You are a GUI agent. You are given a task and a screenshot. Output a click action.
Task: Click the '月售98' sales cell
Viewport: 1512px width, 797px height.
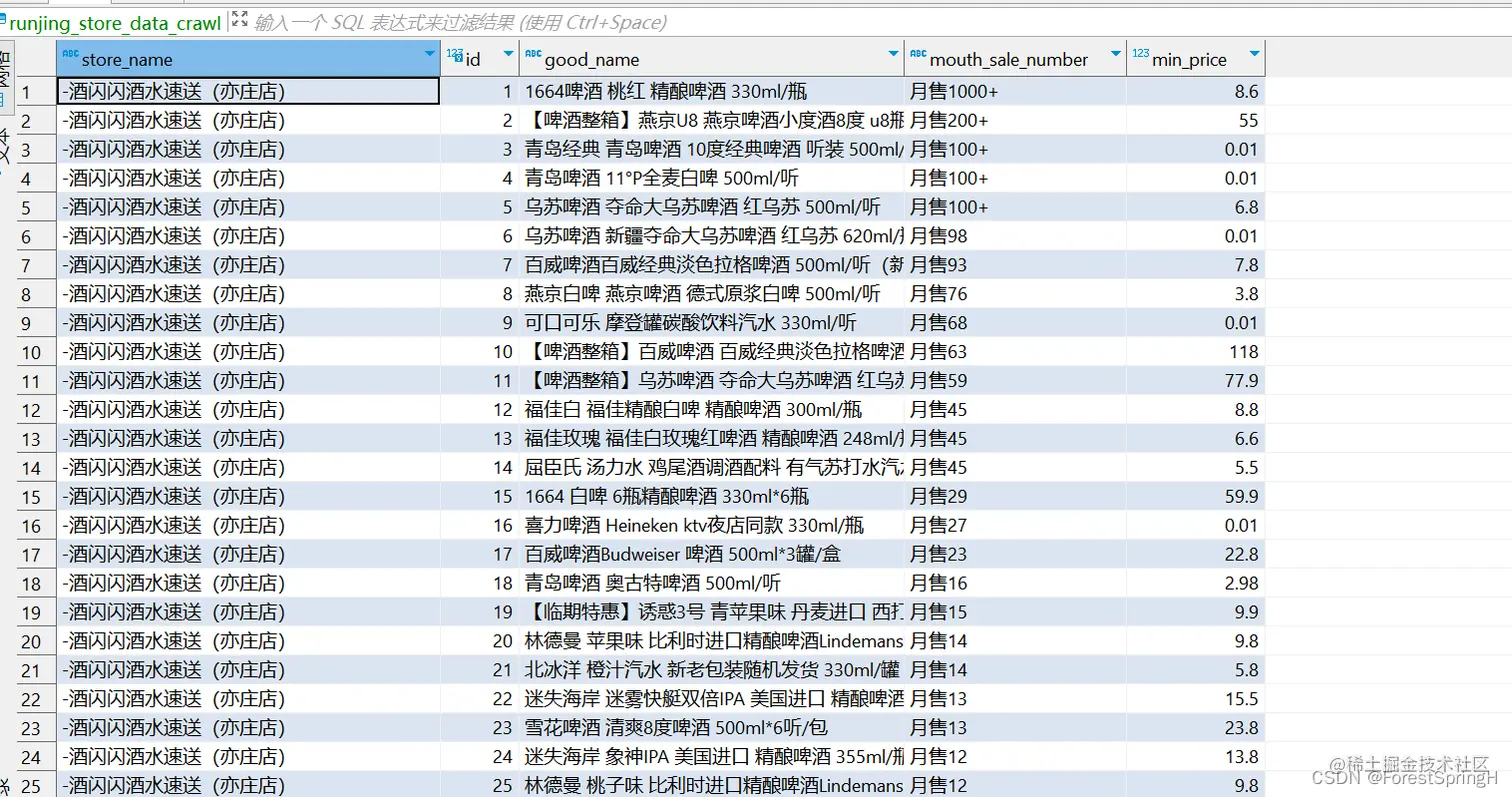(x=1015, y=236)
